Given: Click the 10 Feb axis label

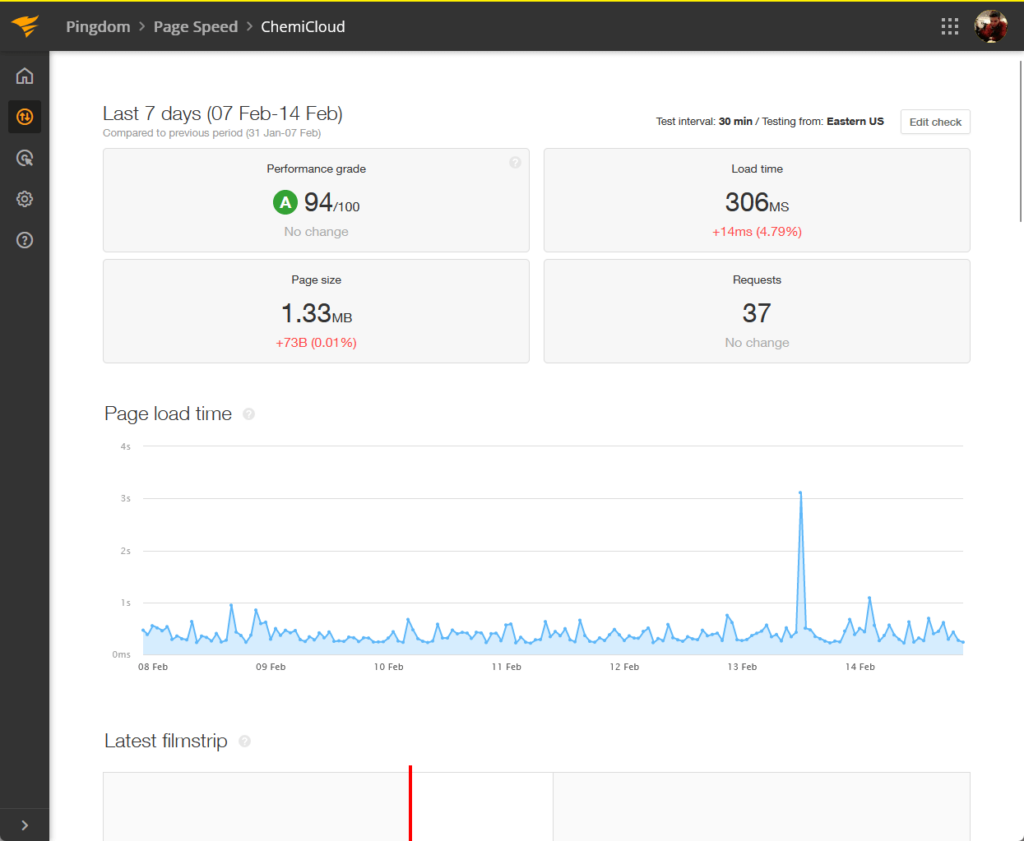Looking at the screenshot, I should 388,667.
